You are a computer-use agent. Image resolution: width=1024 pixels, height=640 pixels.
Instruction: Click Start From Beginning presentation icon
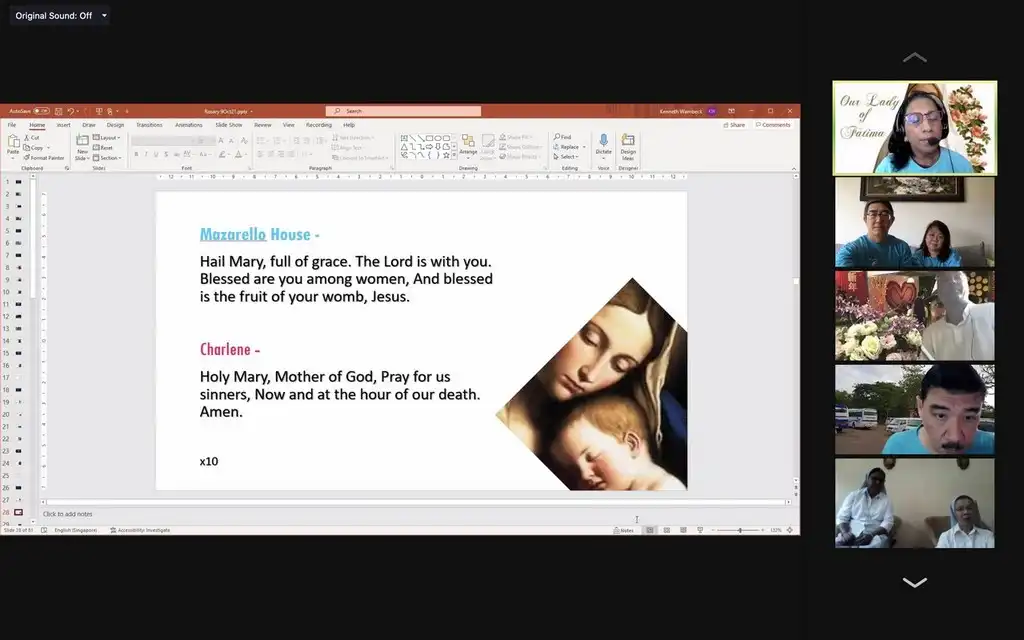click(x=99, y=112)
